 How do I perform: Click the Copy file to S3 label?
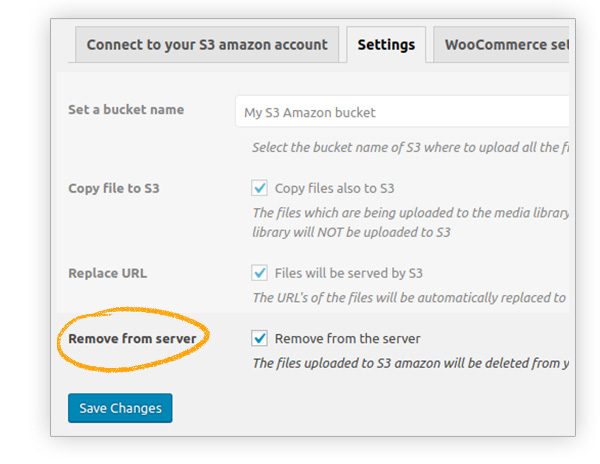click(x=114, y=188)
